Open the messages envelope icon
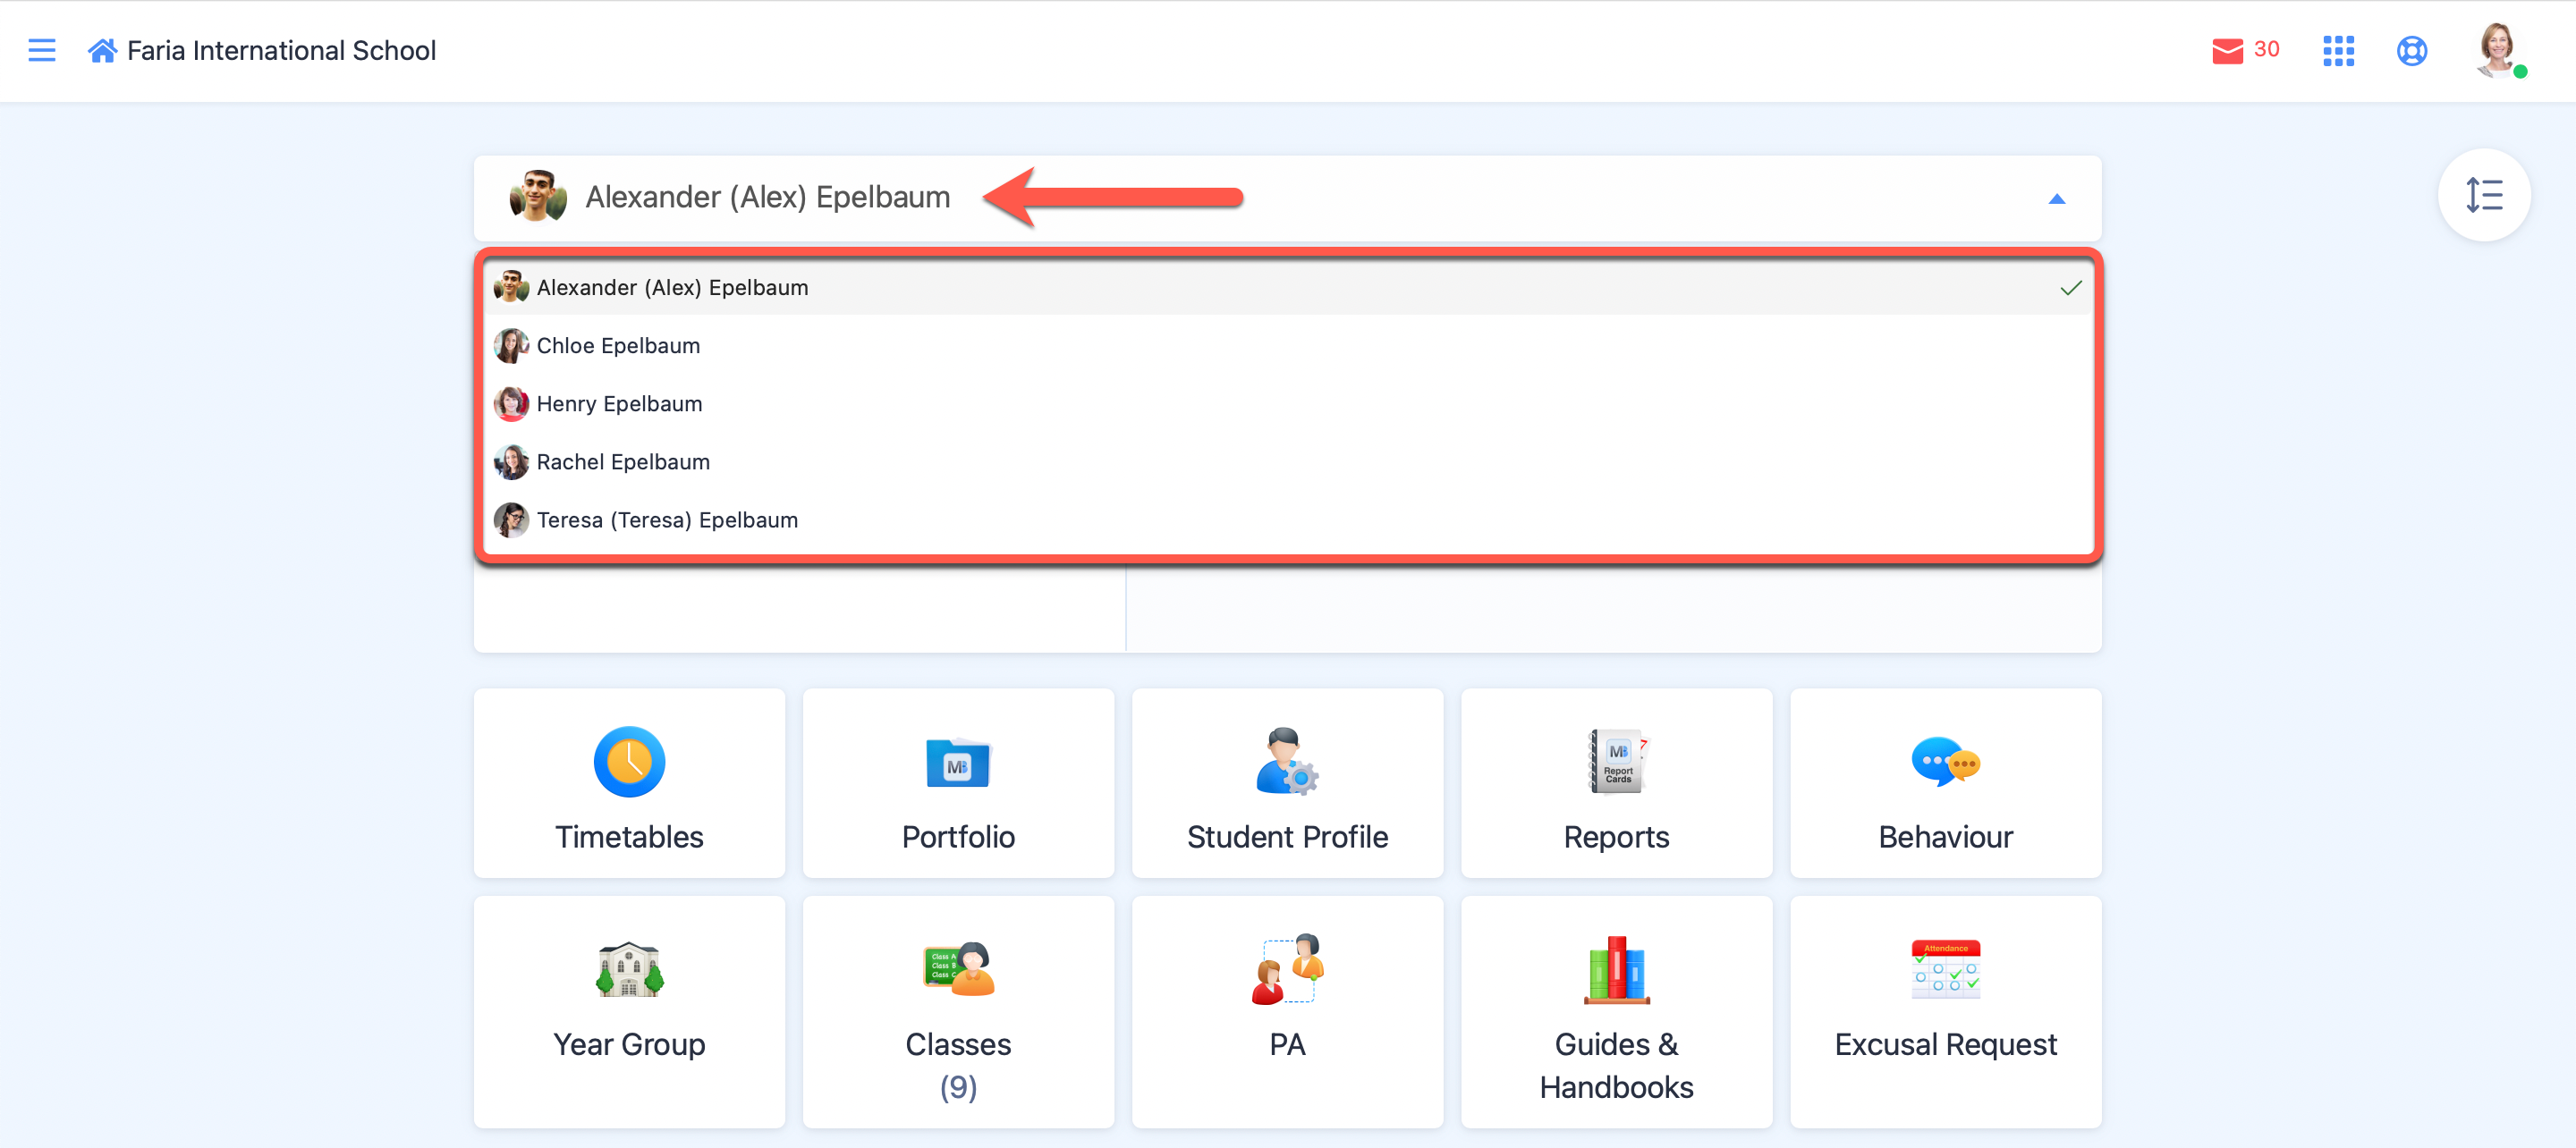 2227,51
